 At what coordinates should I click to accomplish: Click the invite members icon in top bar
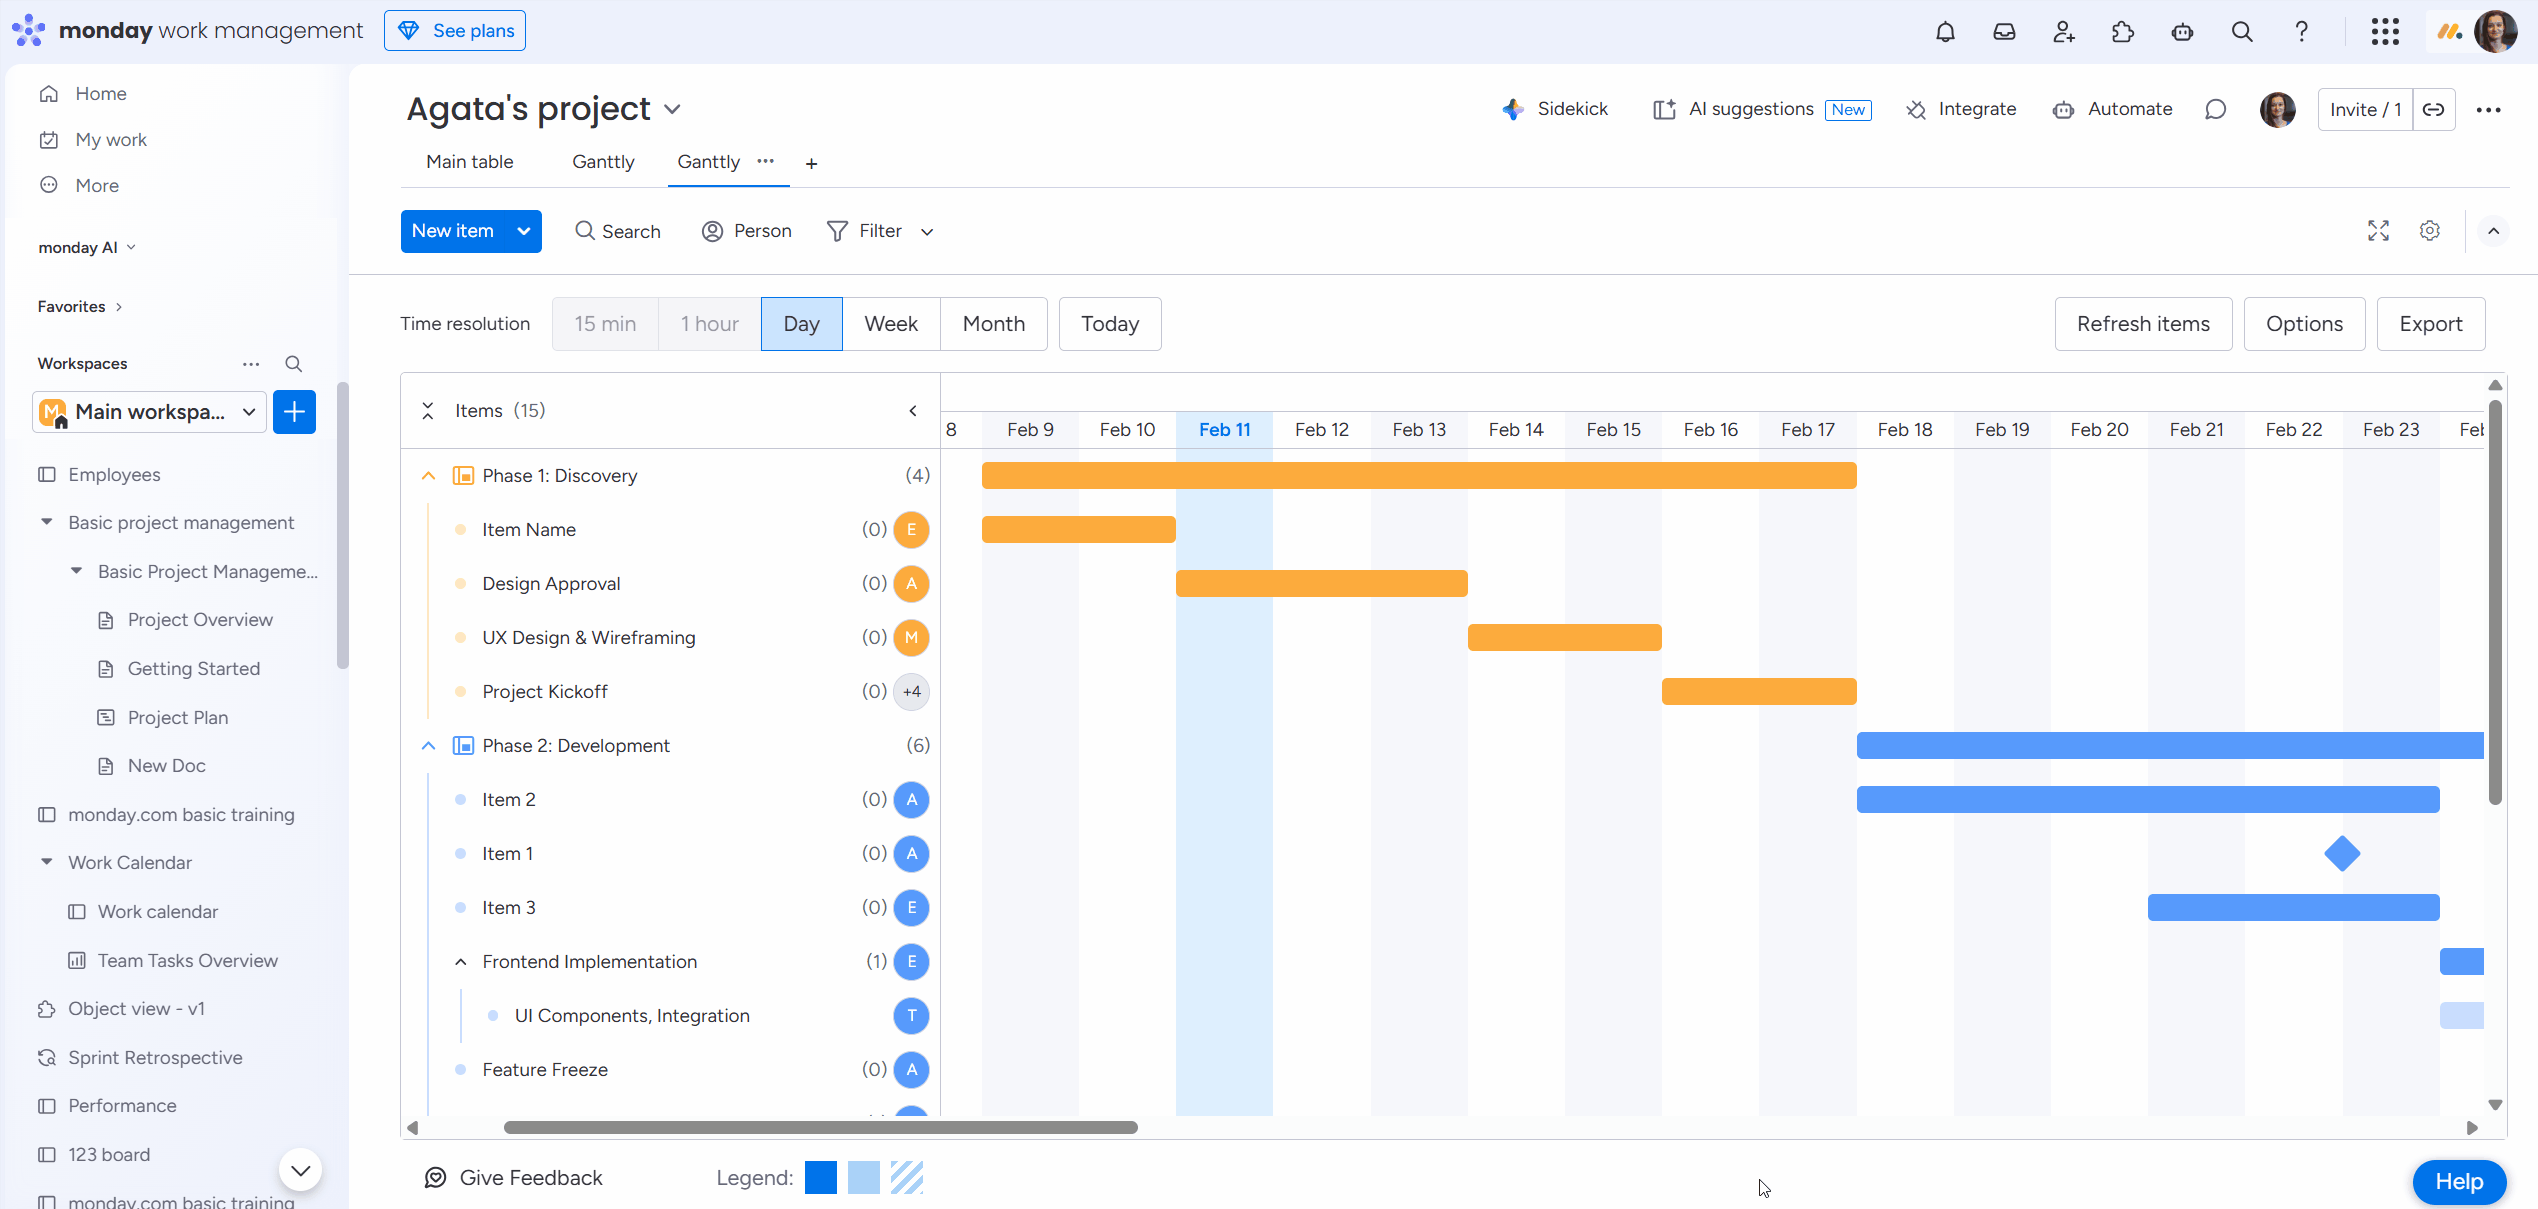coord(2064,31)
